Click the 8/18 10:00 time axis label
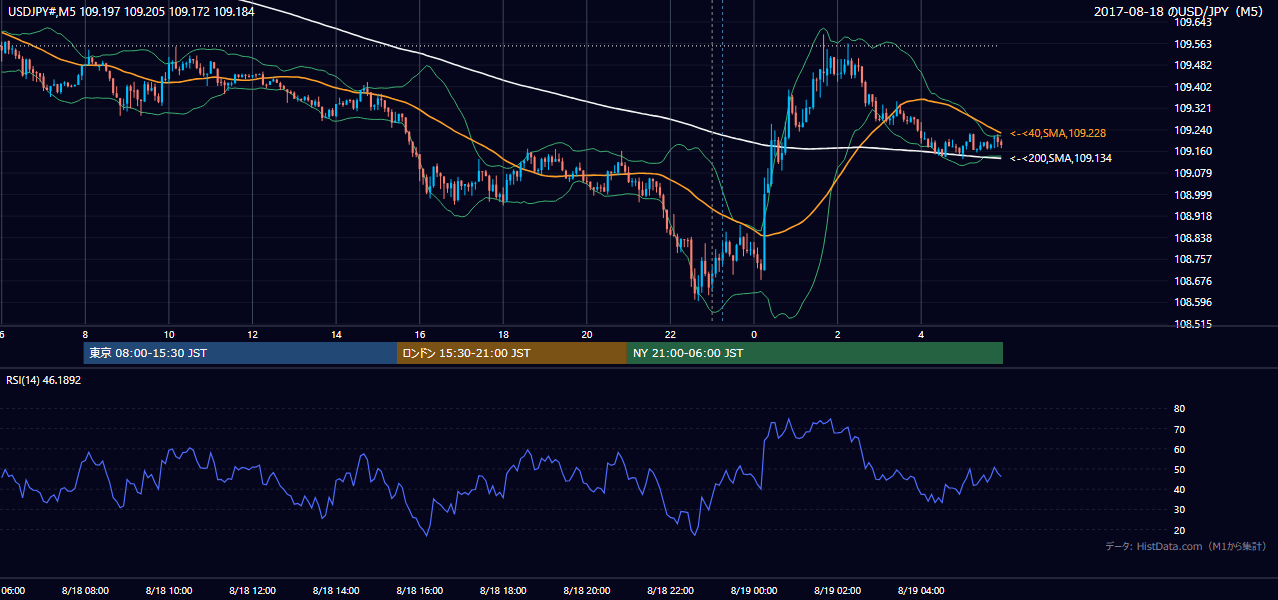Screen dimensions: 1278x600 tap(169, 590)
